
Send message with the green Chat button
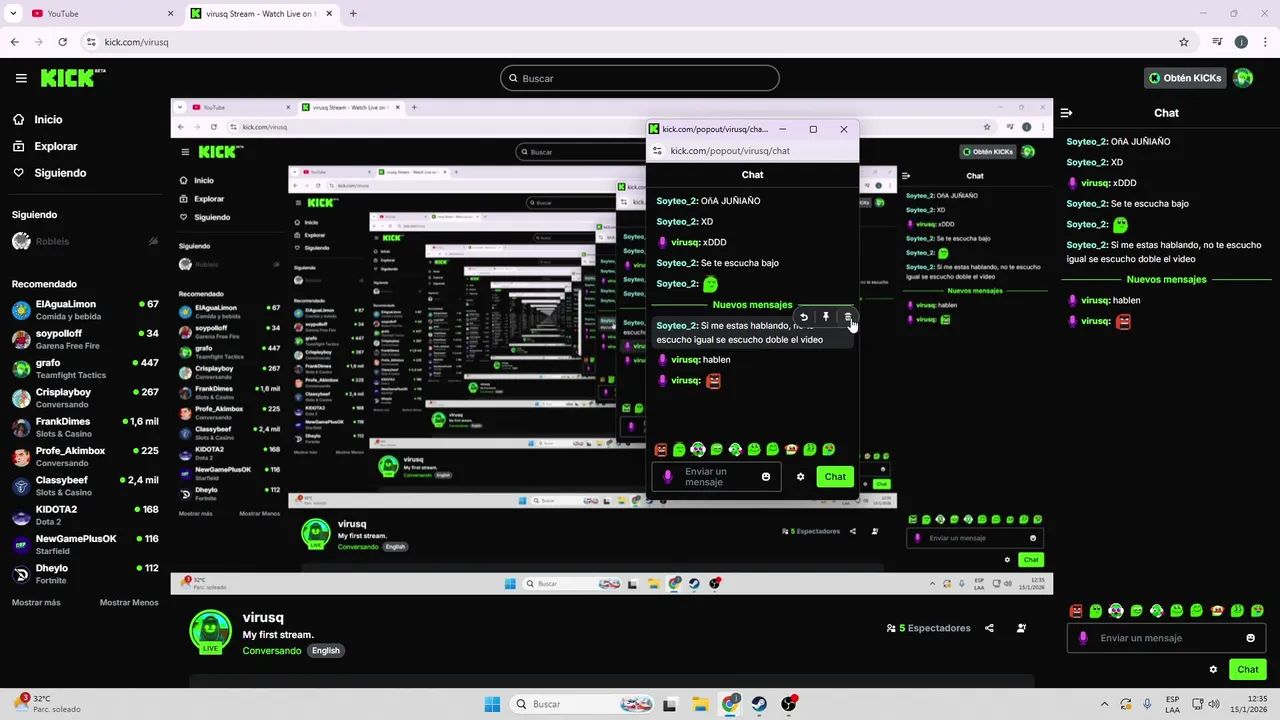1248,669
